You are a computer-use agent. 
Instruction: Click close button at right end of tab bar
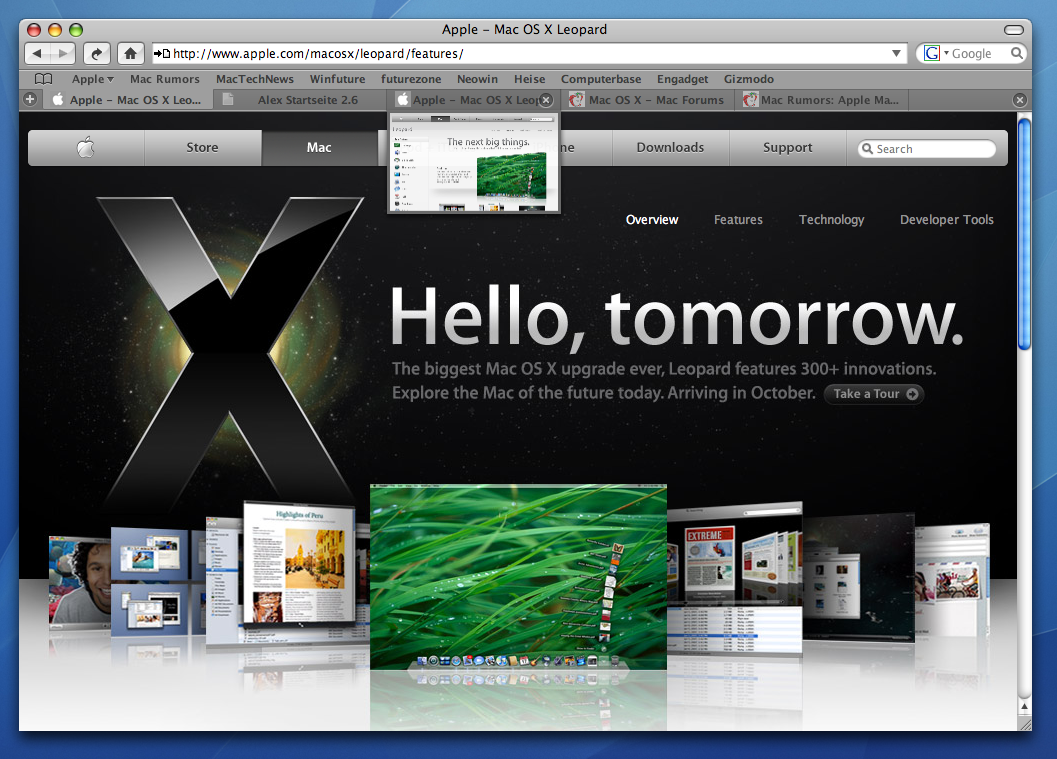pyautogui.click(x=1020, y=100)
